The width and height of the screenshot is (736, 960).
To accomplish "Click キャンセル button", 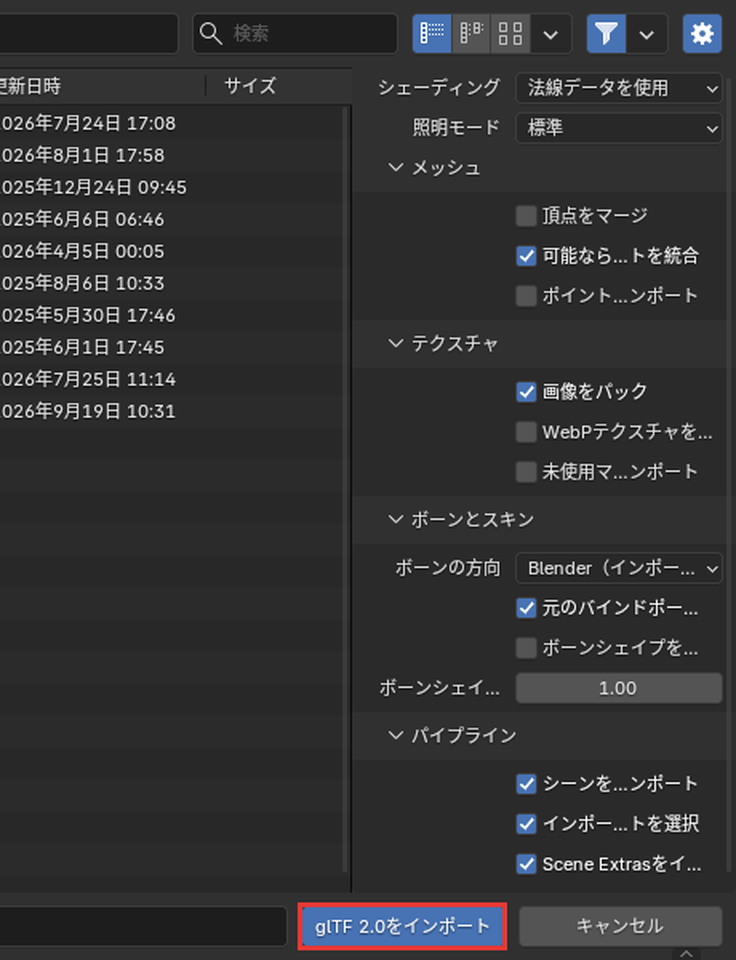I will pyautogui.click(x=620, y=926).
